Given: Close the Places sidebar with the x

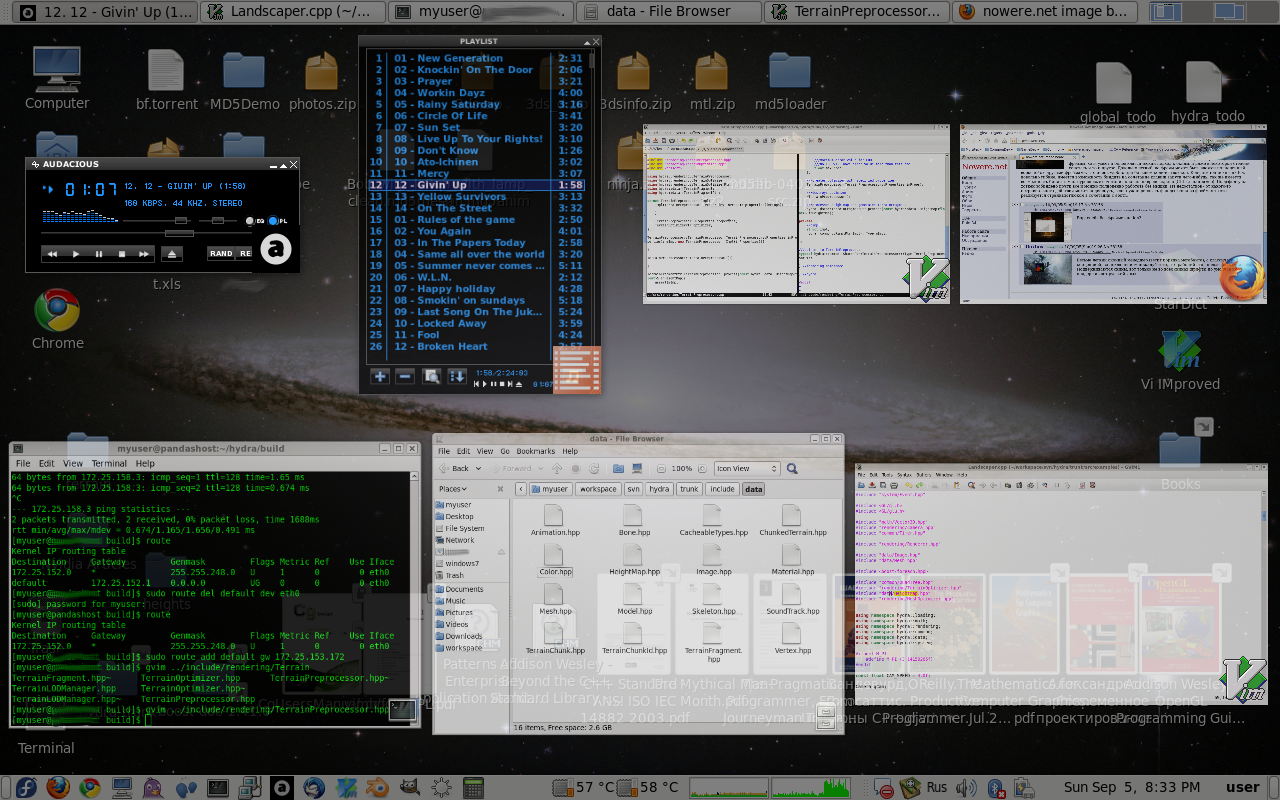Looking at the screenshot, I should click(x=502, y=489).
